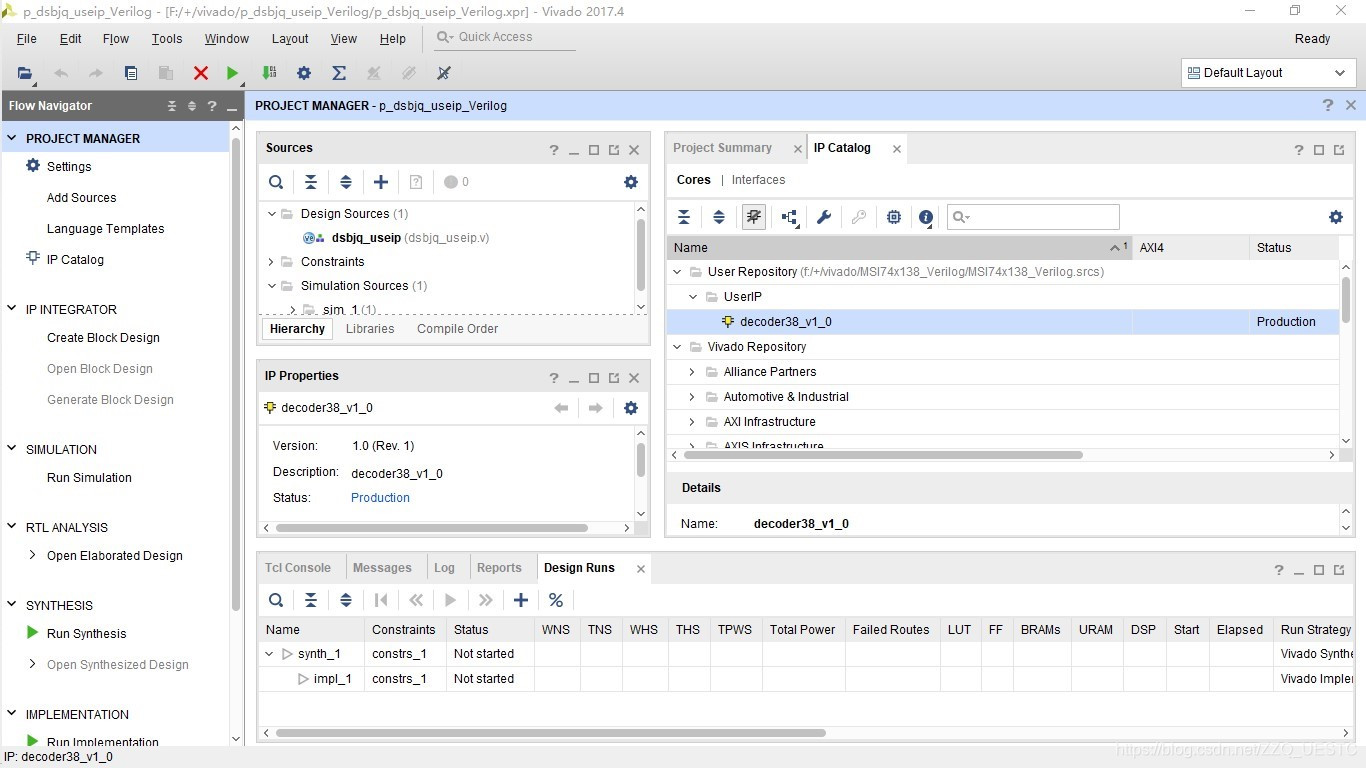
Task: Collapse all in IP Catalog toolbar
Action: pyautogui.click(x=684, y=217)
